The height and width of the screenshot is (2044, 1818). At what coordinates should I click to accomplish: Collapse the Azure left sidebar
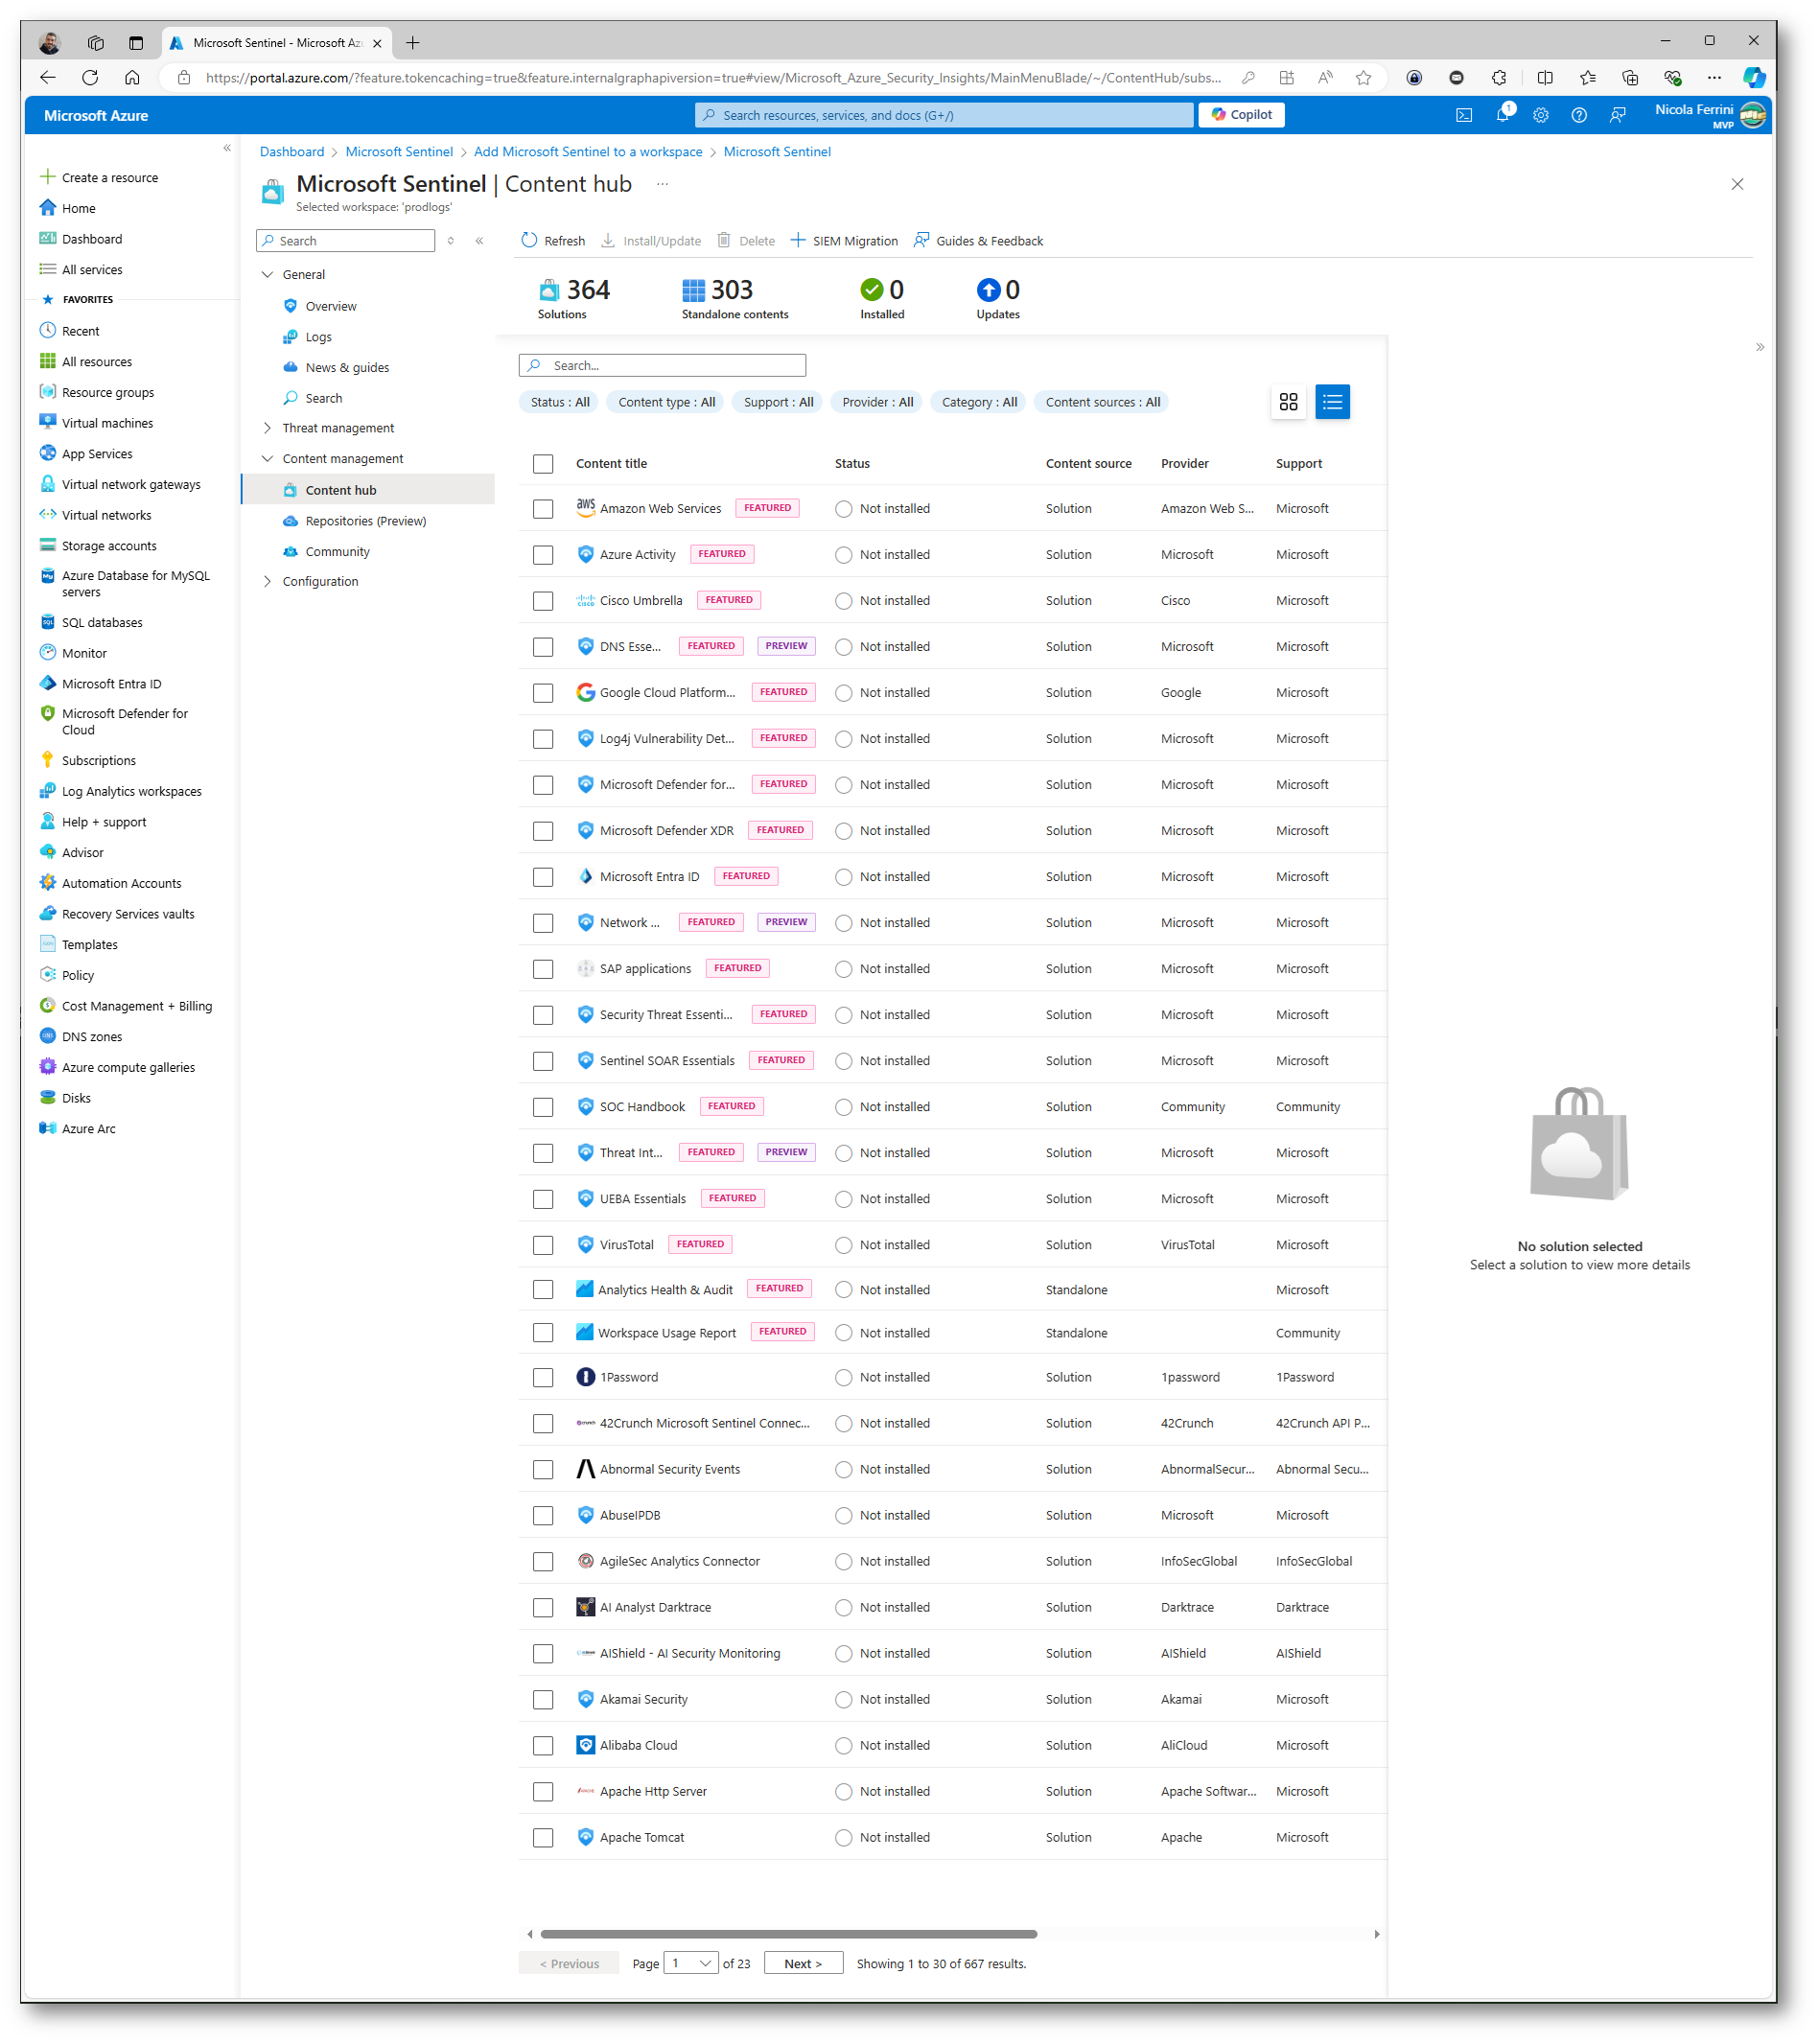pos(227,148)
